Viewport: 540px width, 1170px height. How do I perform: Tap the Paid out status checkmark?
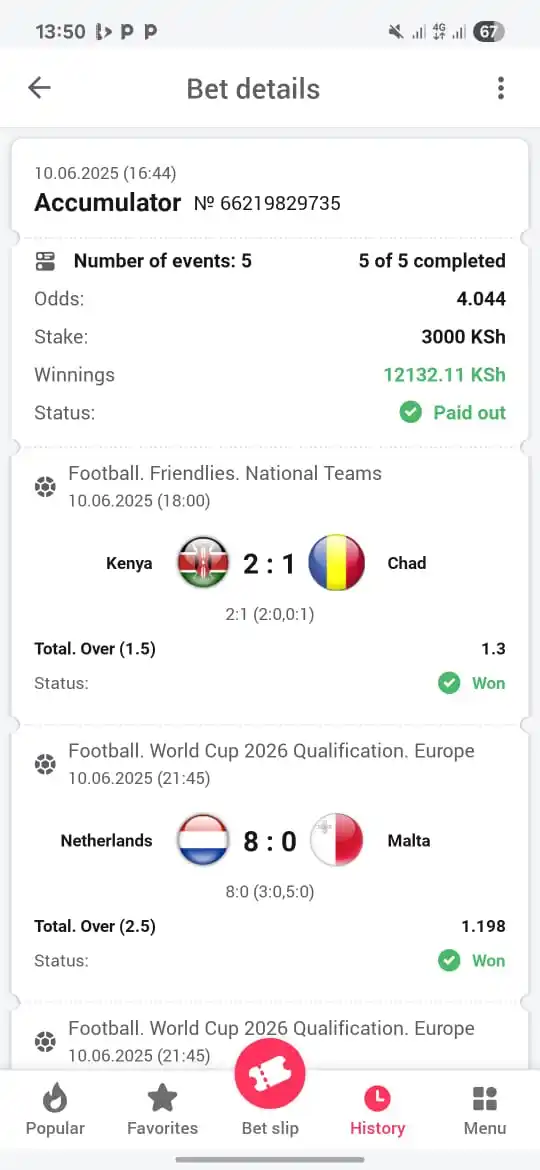[x=410, y=412]
